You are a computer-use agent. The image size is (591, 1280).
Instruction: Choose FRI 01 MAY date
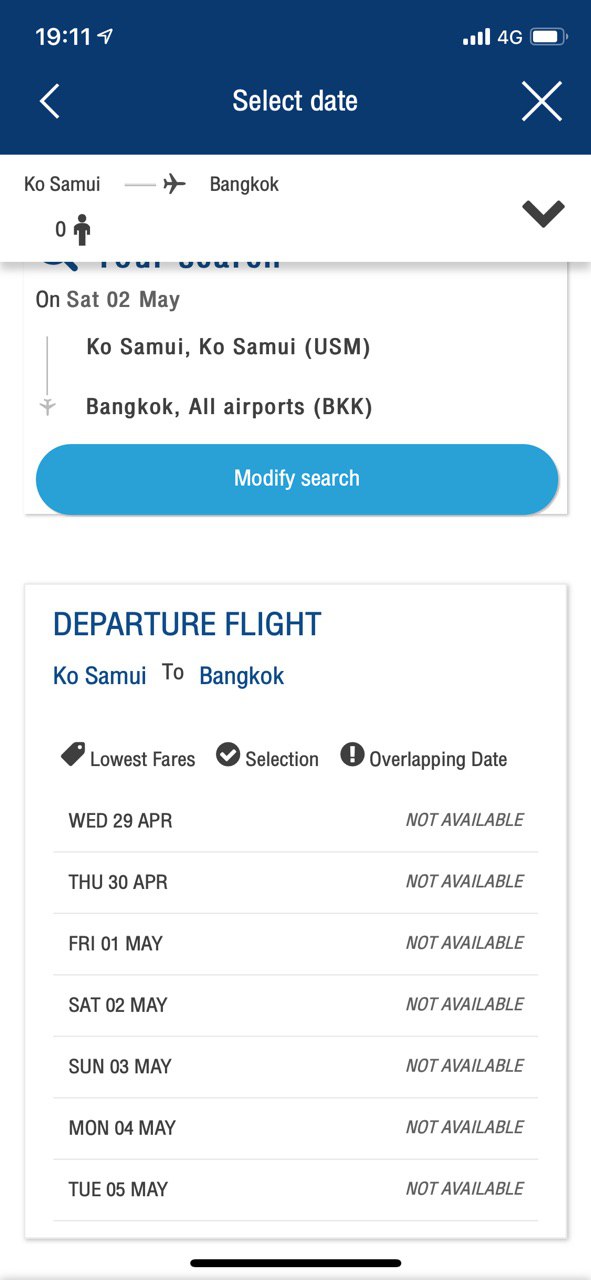click(x=296, y=943)
